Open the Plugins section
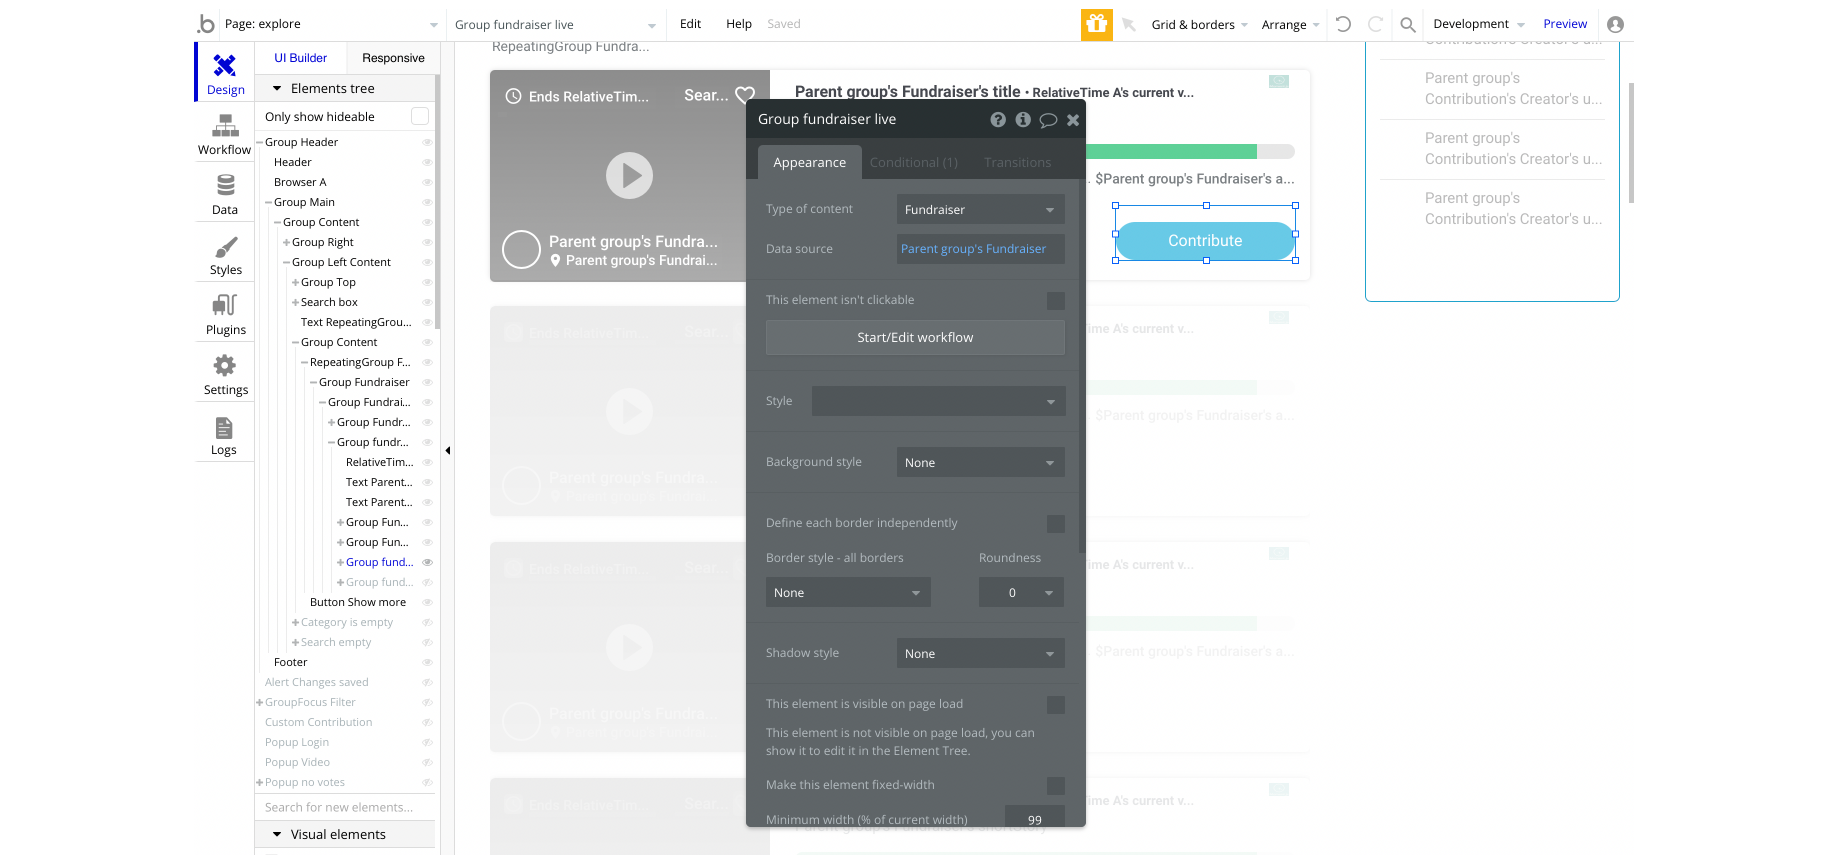This screenshot has height=864, width=1830. coord(225,315)
